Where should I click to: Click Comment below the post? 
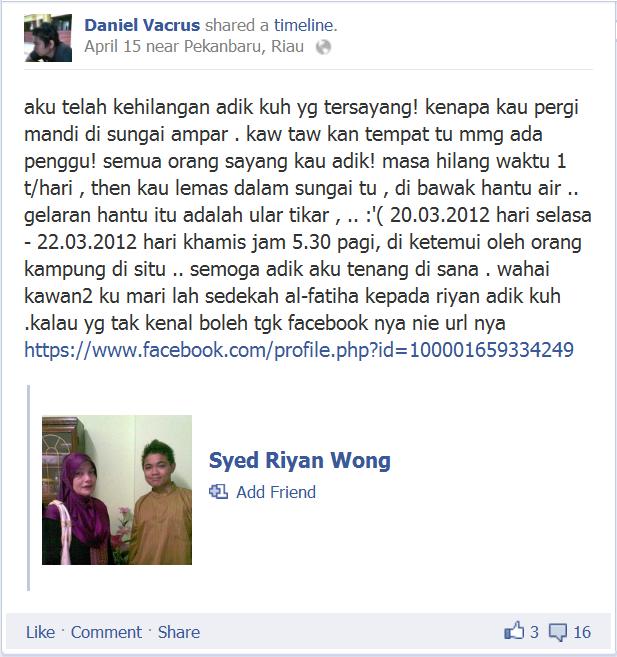click(x=106, y=632)
